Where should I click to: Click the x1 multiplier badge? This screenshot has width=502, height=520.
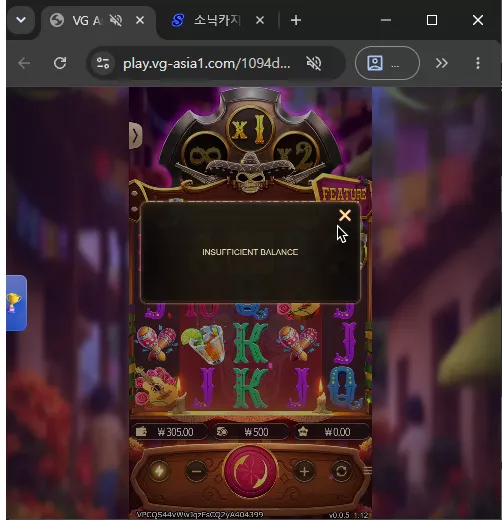(x=250, y=129)
